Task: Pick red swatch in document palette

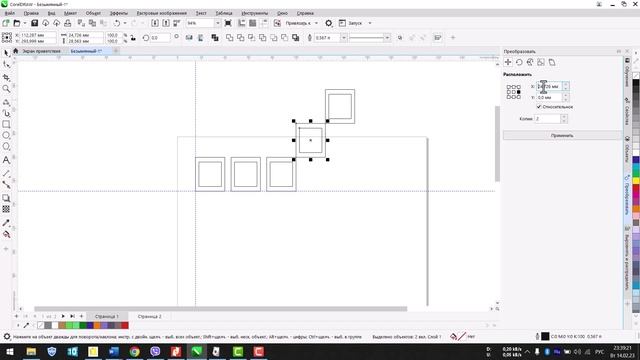Action: [125, 325]
